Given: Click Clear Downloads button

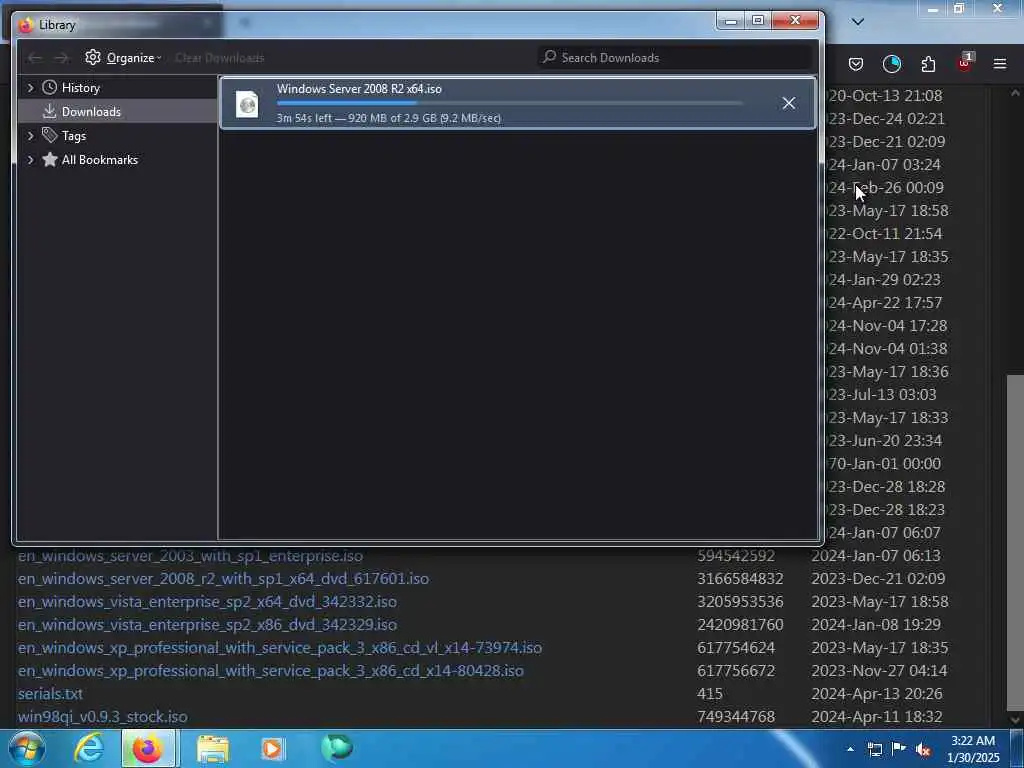Looking at the screenshot, I should 219,57.
